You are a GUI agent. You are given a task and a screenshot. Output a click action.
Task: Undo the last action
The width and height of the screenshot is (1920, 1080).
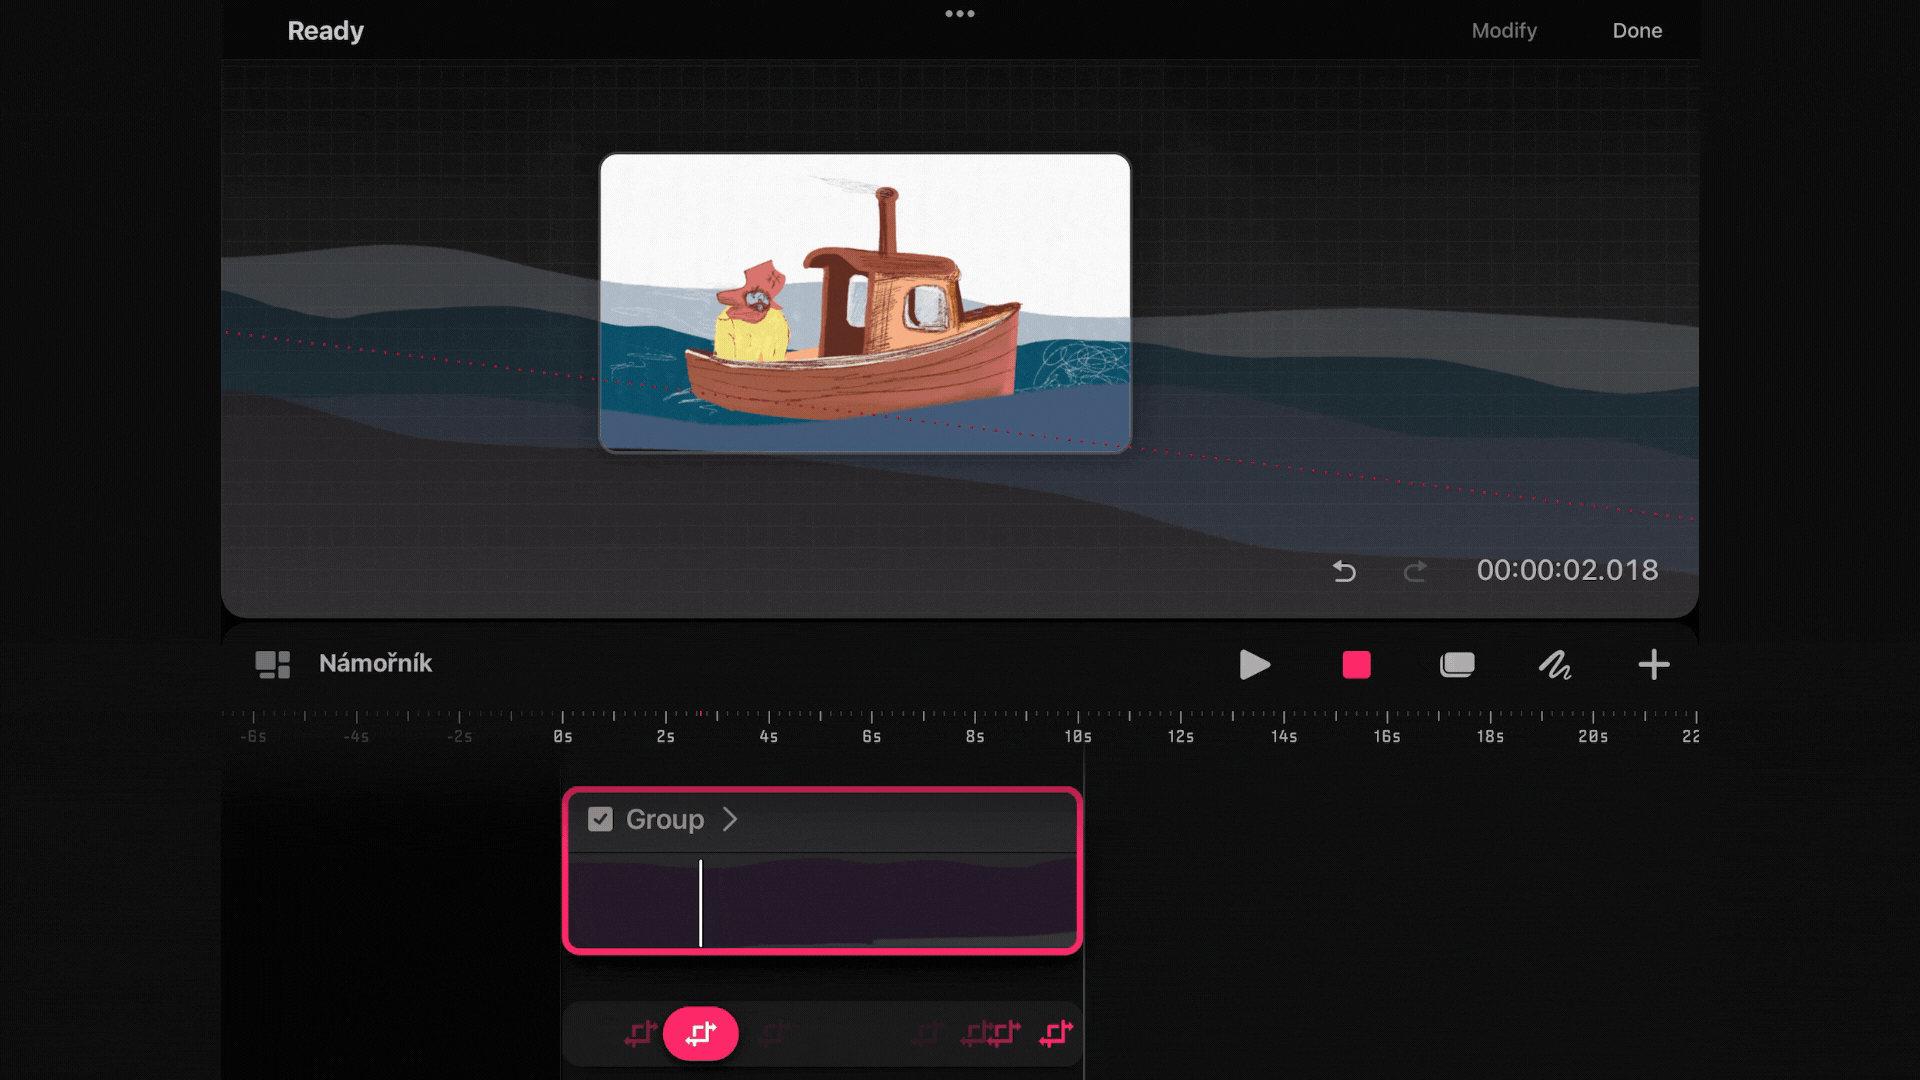(1344, 571)
